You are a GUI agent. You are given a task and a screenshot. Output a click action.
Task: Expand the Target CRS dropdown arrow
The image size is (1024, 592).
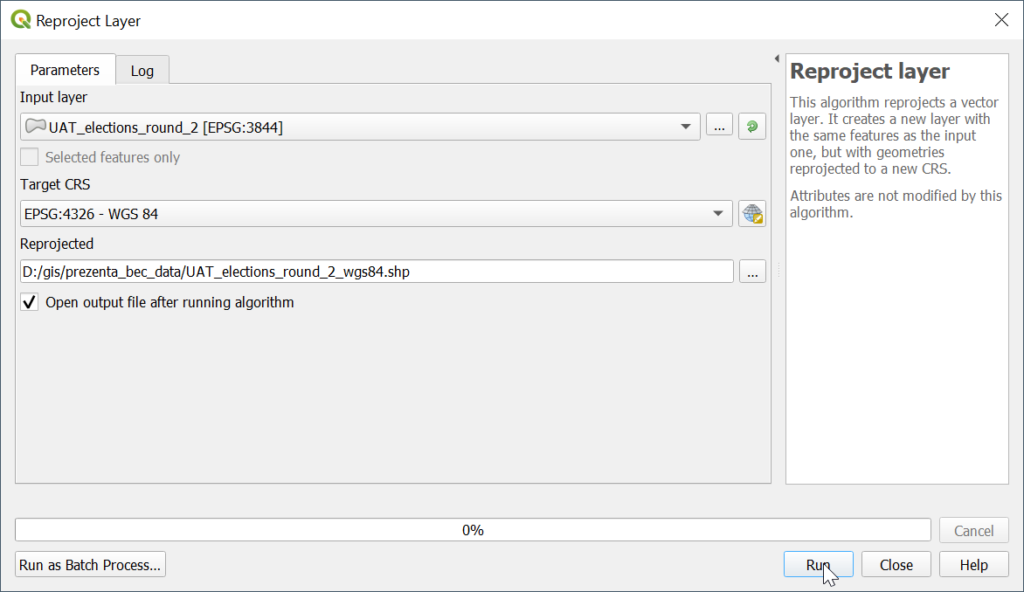coord(718,214)
